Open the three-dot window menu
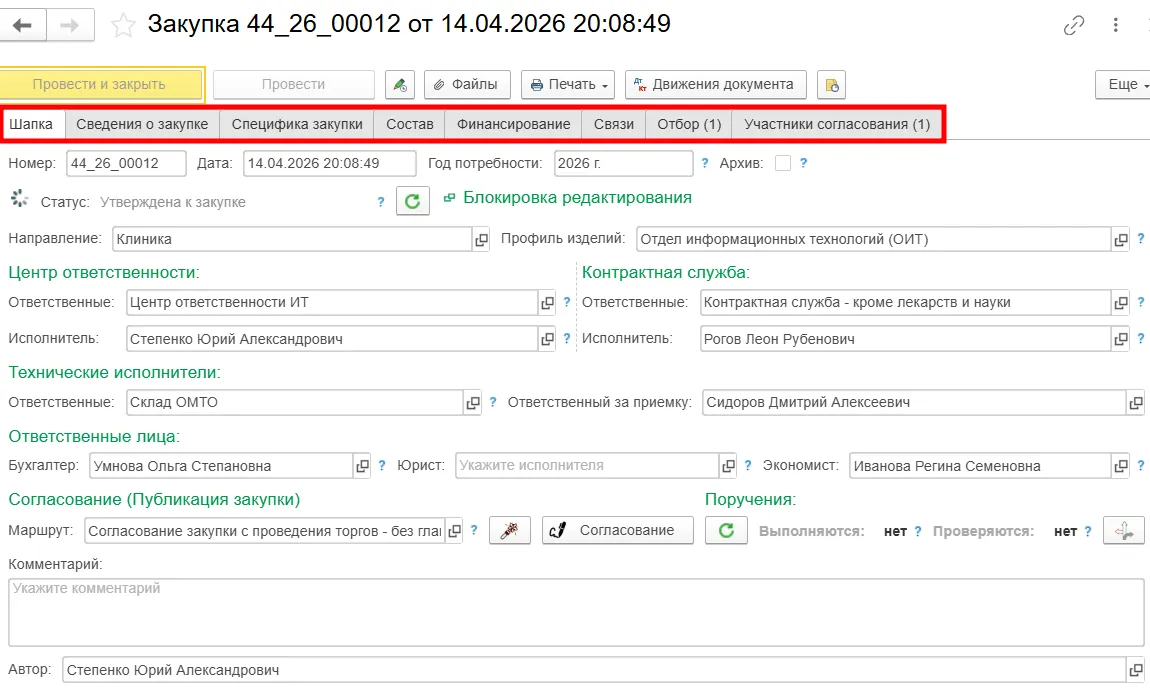 1116,26
